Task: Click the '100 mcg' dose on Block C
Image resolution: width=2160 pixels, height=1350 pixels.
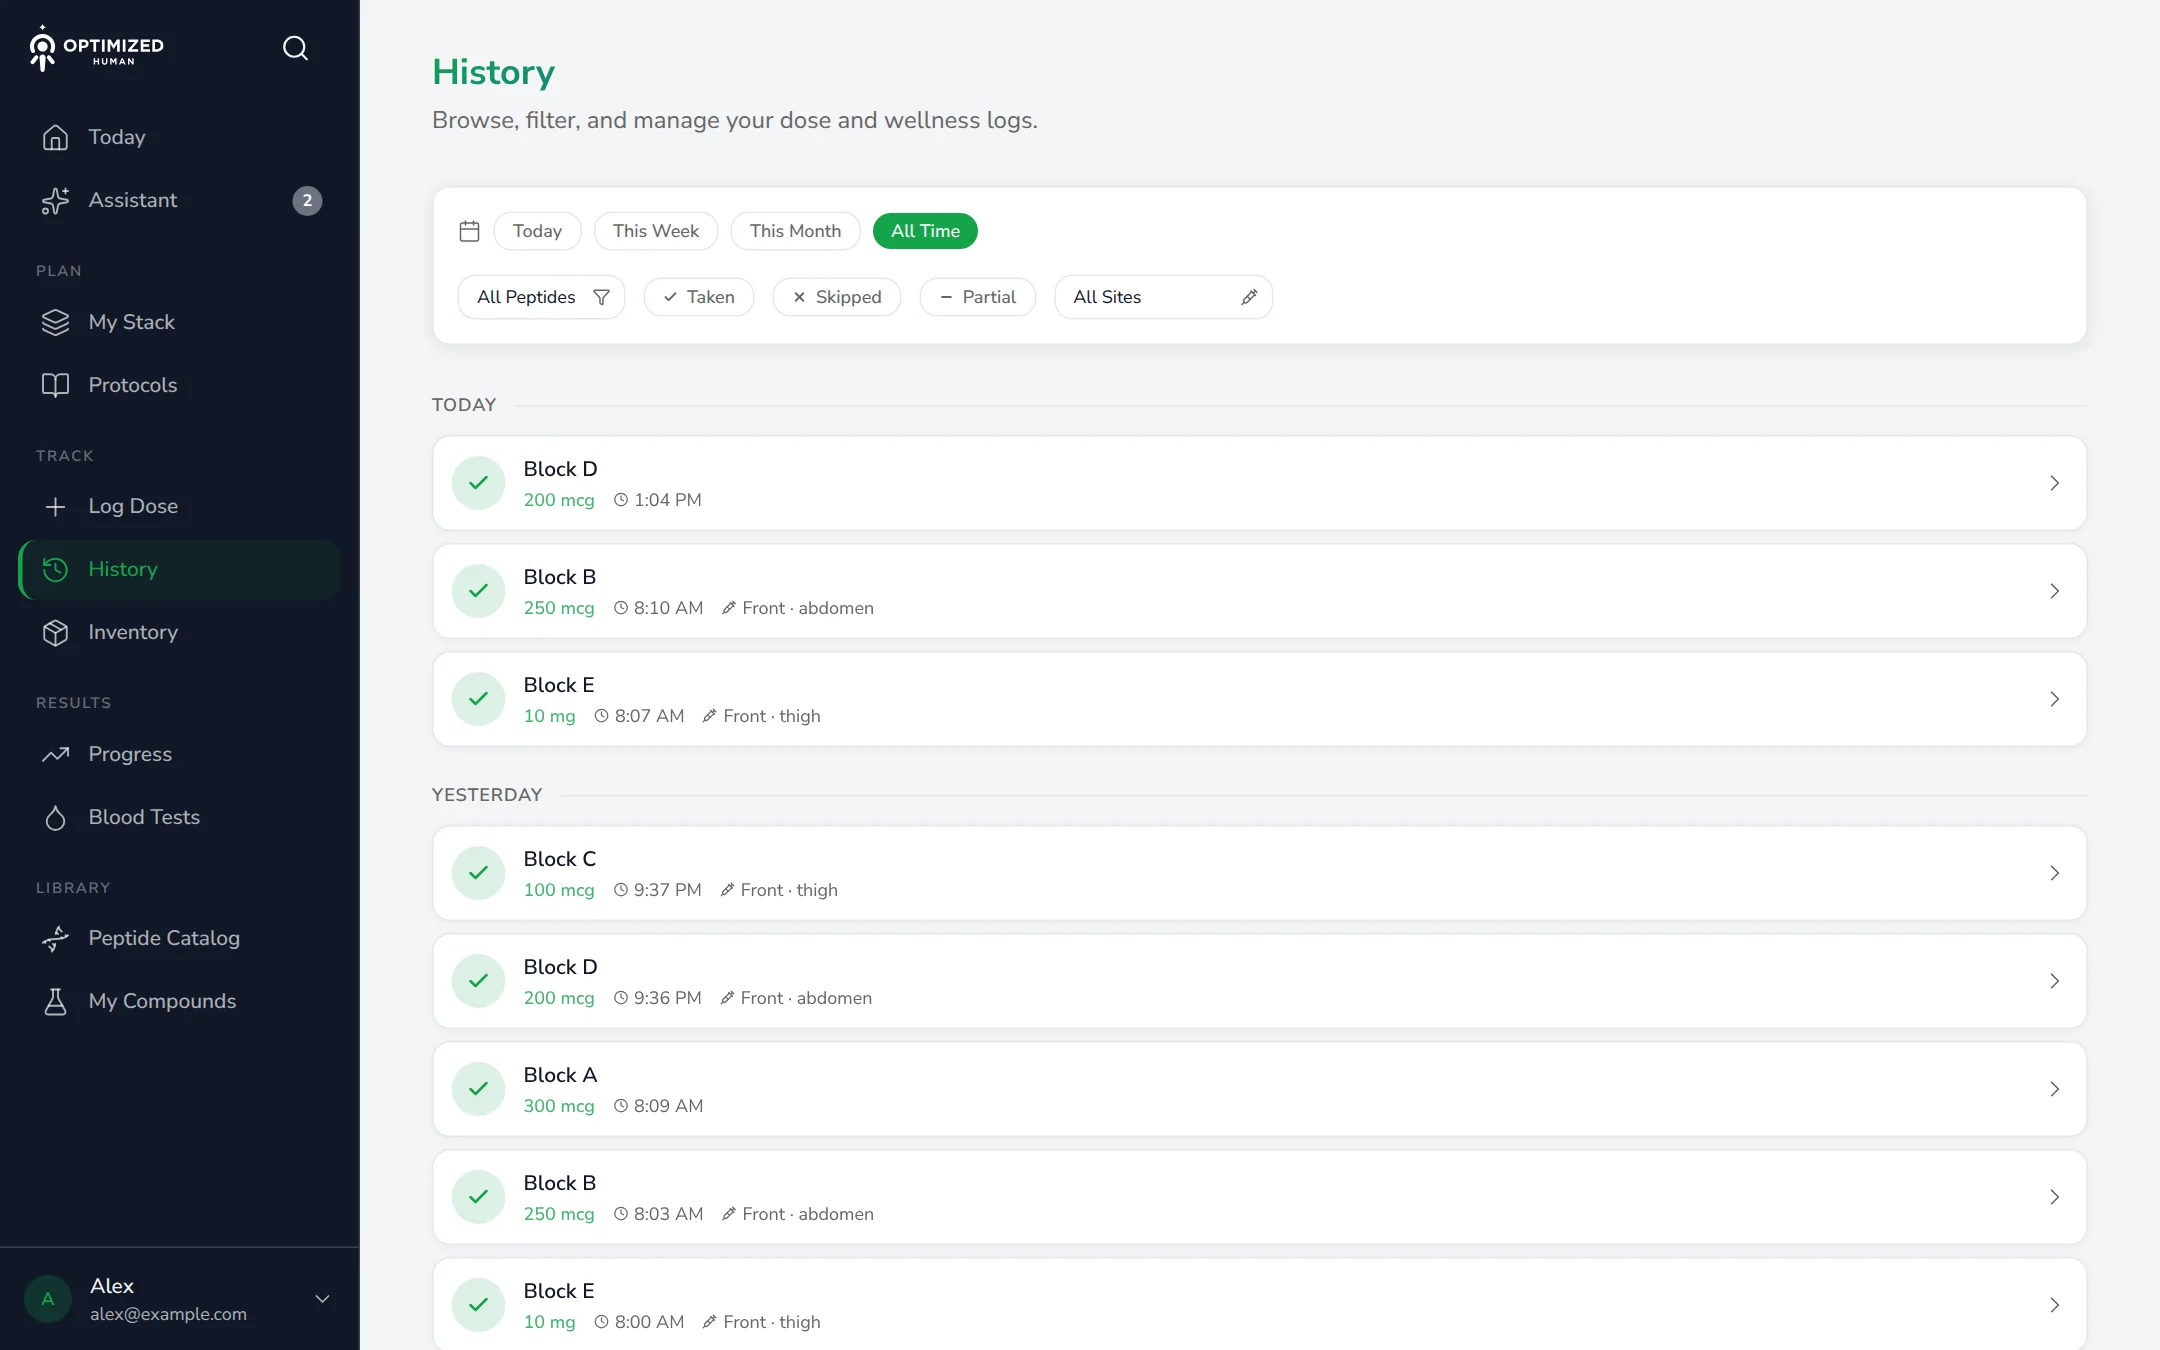Action: [559, 890]
